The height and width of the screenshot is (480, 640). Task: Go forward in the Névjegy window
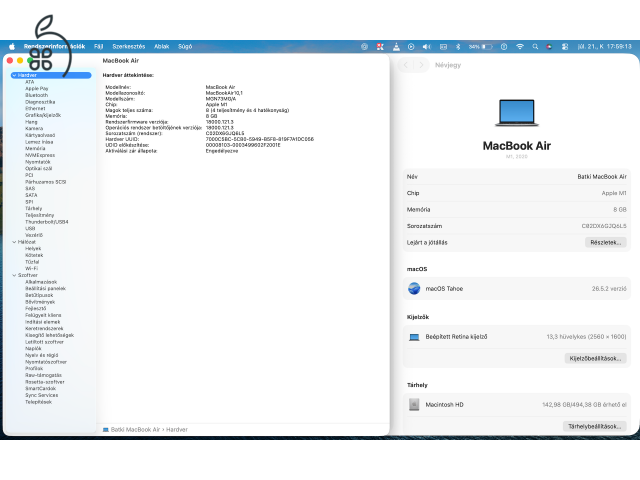[421, 65]
